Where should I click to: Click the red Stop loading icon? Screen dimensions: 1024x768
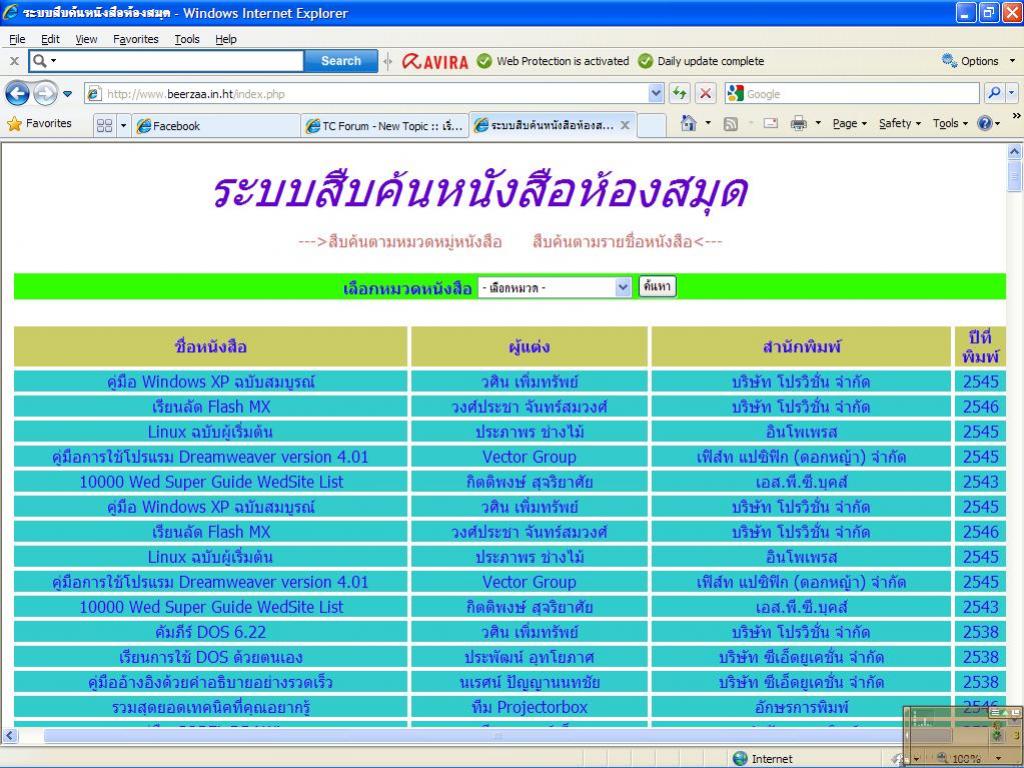click(705, 94)
